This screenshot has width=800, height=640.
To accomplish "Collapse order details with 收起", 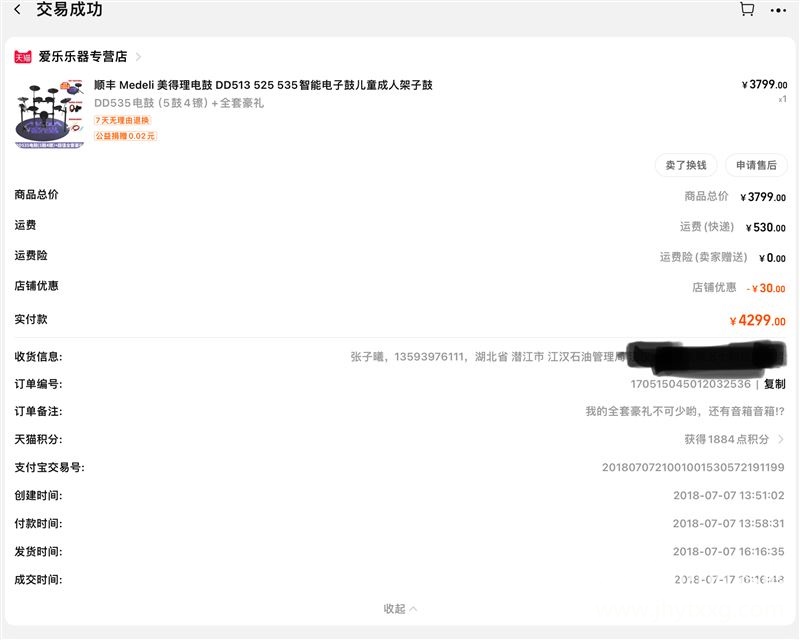I will click(400, 608).
